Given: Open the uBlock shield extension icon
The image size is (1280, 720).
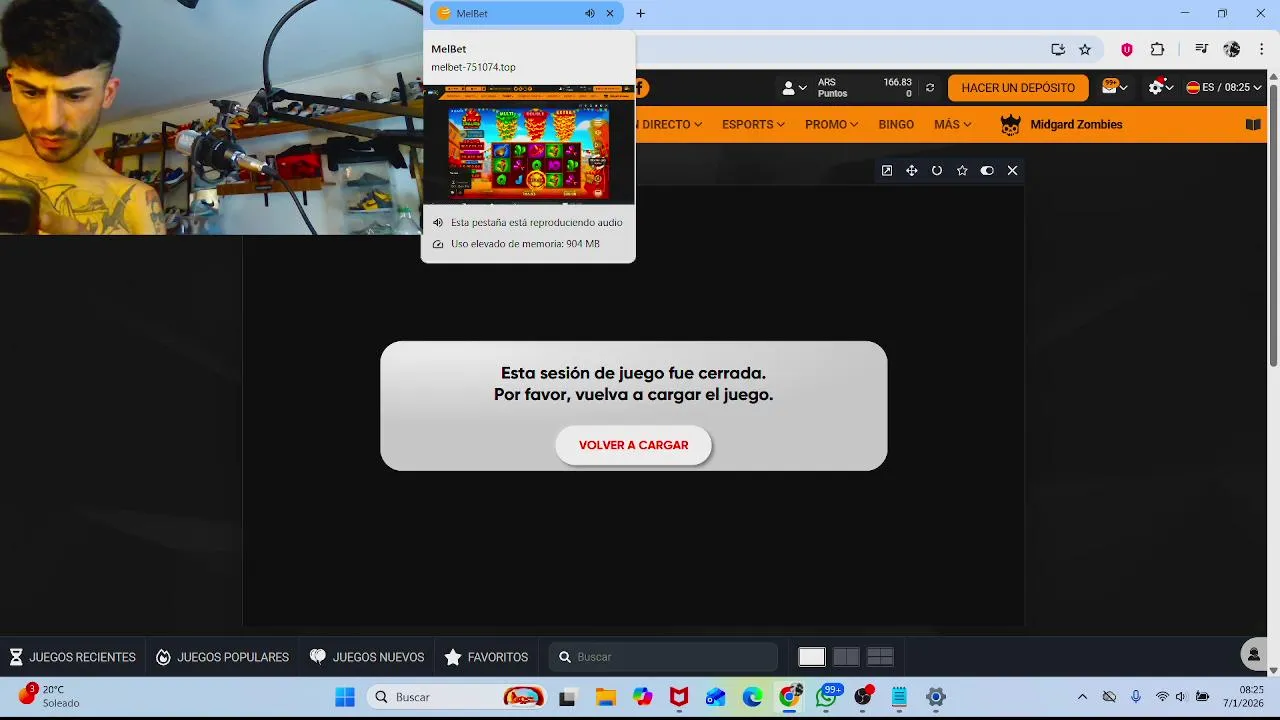Looking at the screenshot, I should pos(1127,49).
